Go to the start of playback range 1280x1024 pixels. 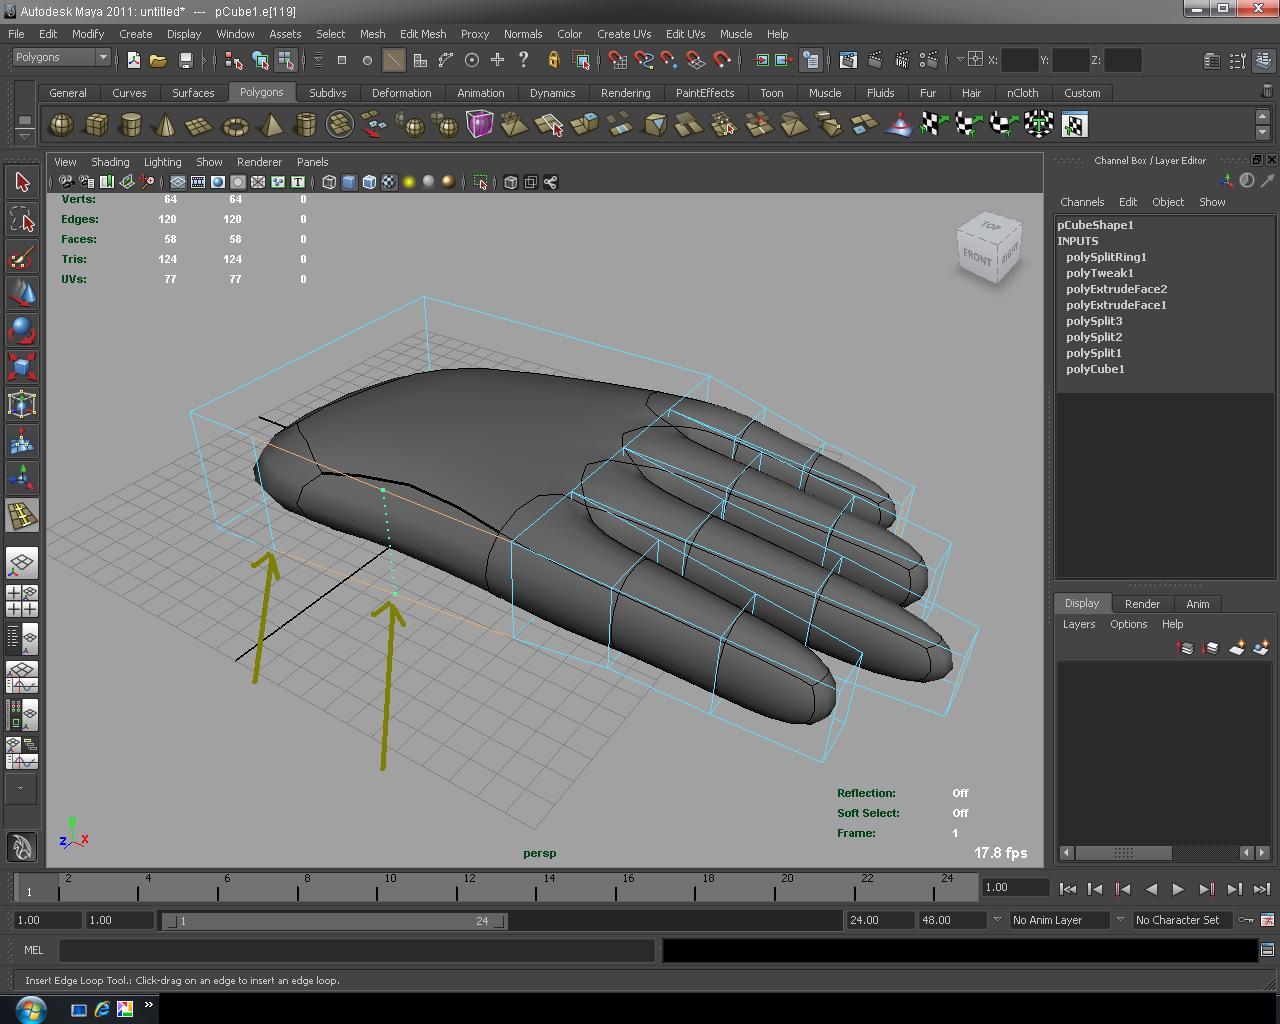tap(1067, 889)
